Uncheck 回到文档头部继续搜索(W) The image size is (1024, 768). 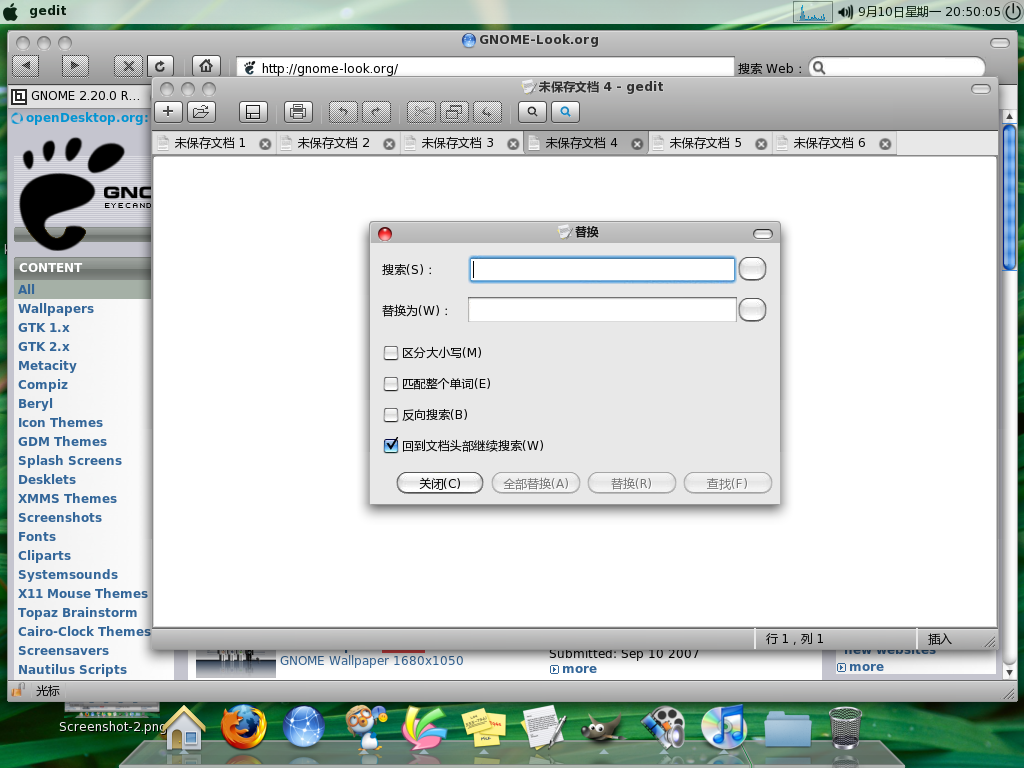[391, 445]
